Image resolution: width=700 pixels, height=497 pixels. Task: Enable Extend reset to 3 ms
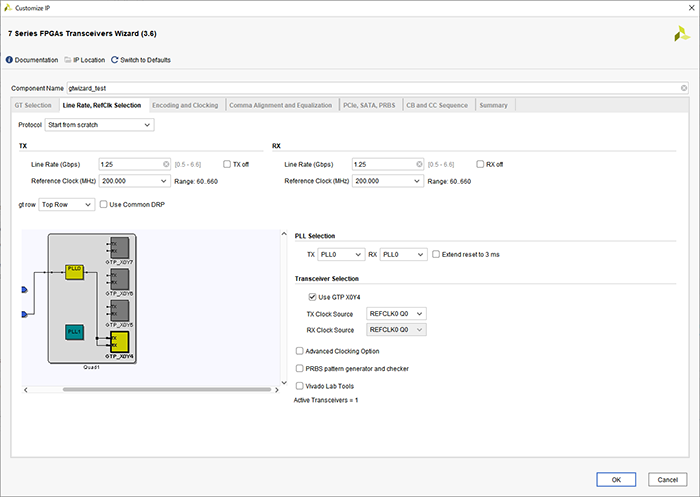[436, 254]
